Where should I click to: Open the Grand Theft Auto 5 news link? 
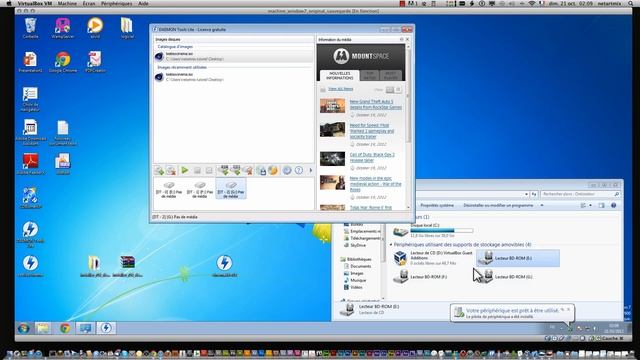click(376, 104)
